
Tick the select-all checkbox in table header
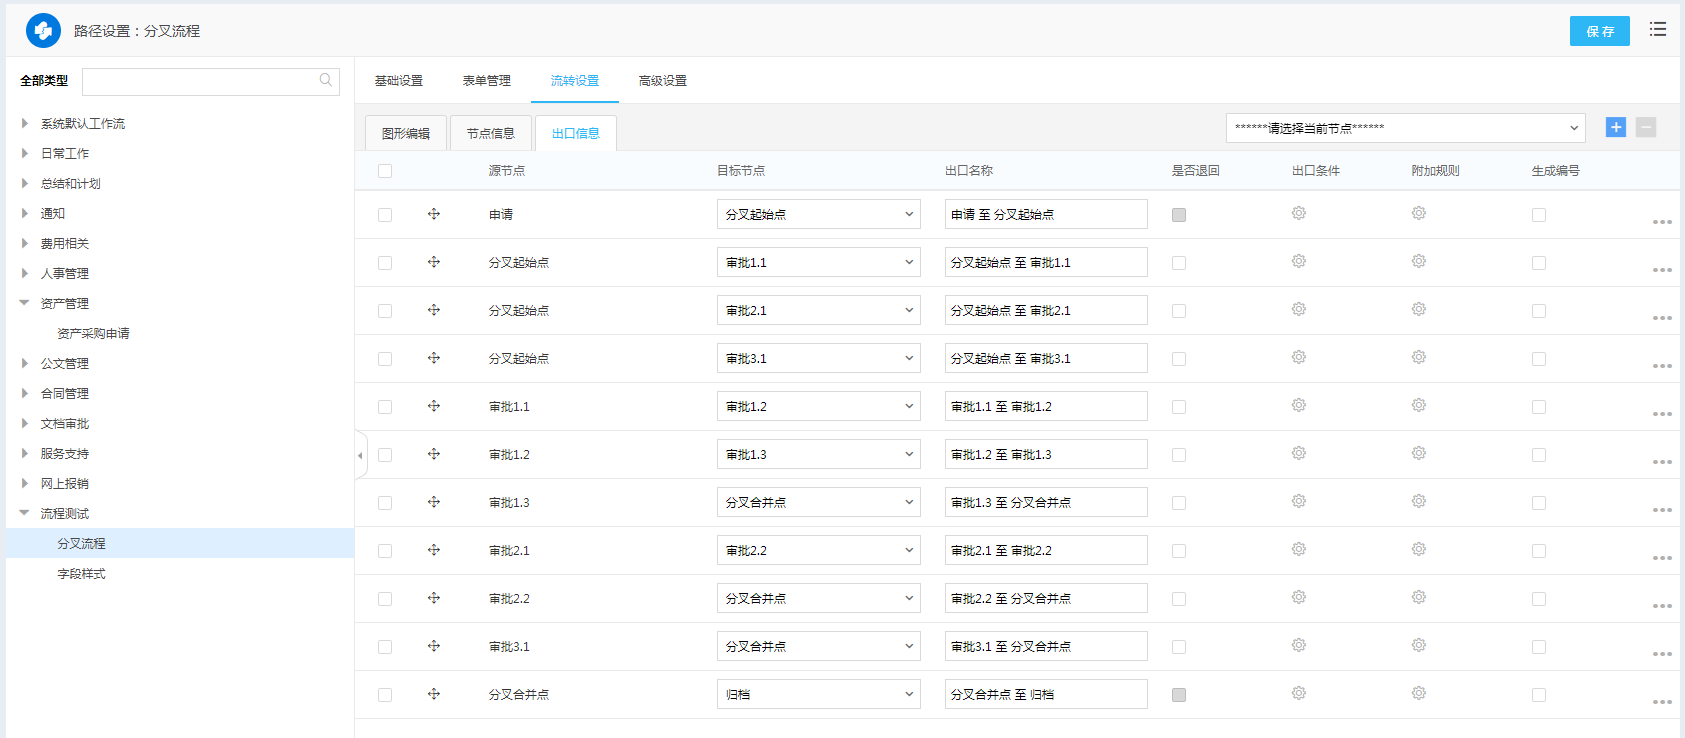pos(385,171)
